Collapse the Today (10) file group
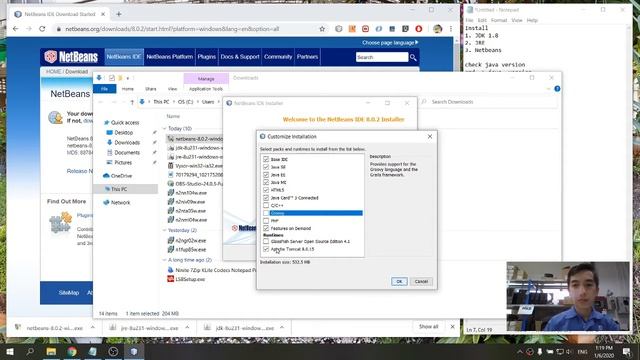The width and height of the screenshot is (640, 360). click(164, 129)
